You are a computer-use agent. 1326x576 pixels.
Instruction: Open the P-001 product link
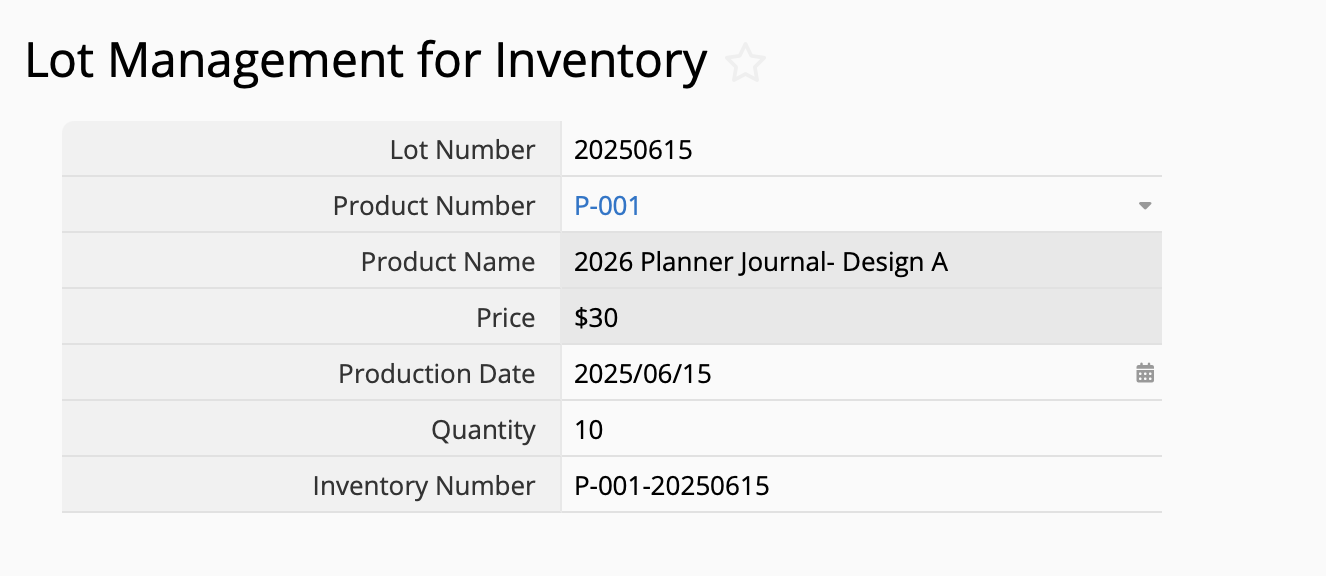(x=607, y=206)
